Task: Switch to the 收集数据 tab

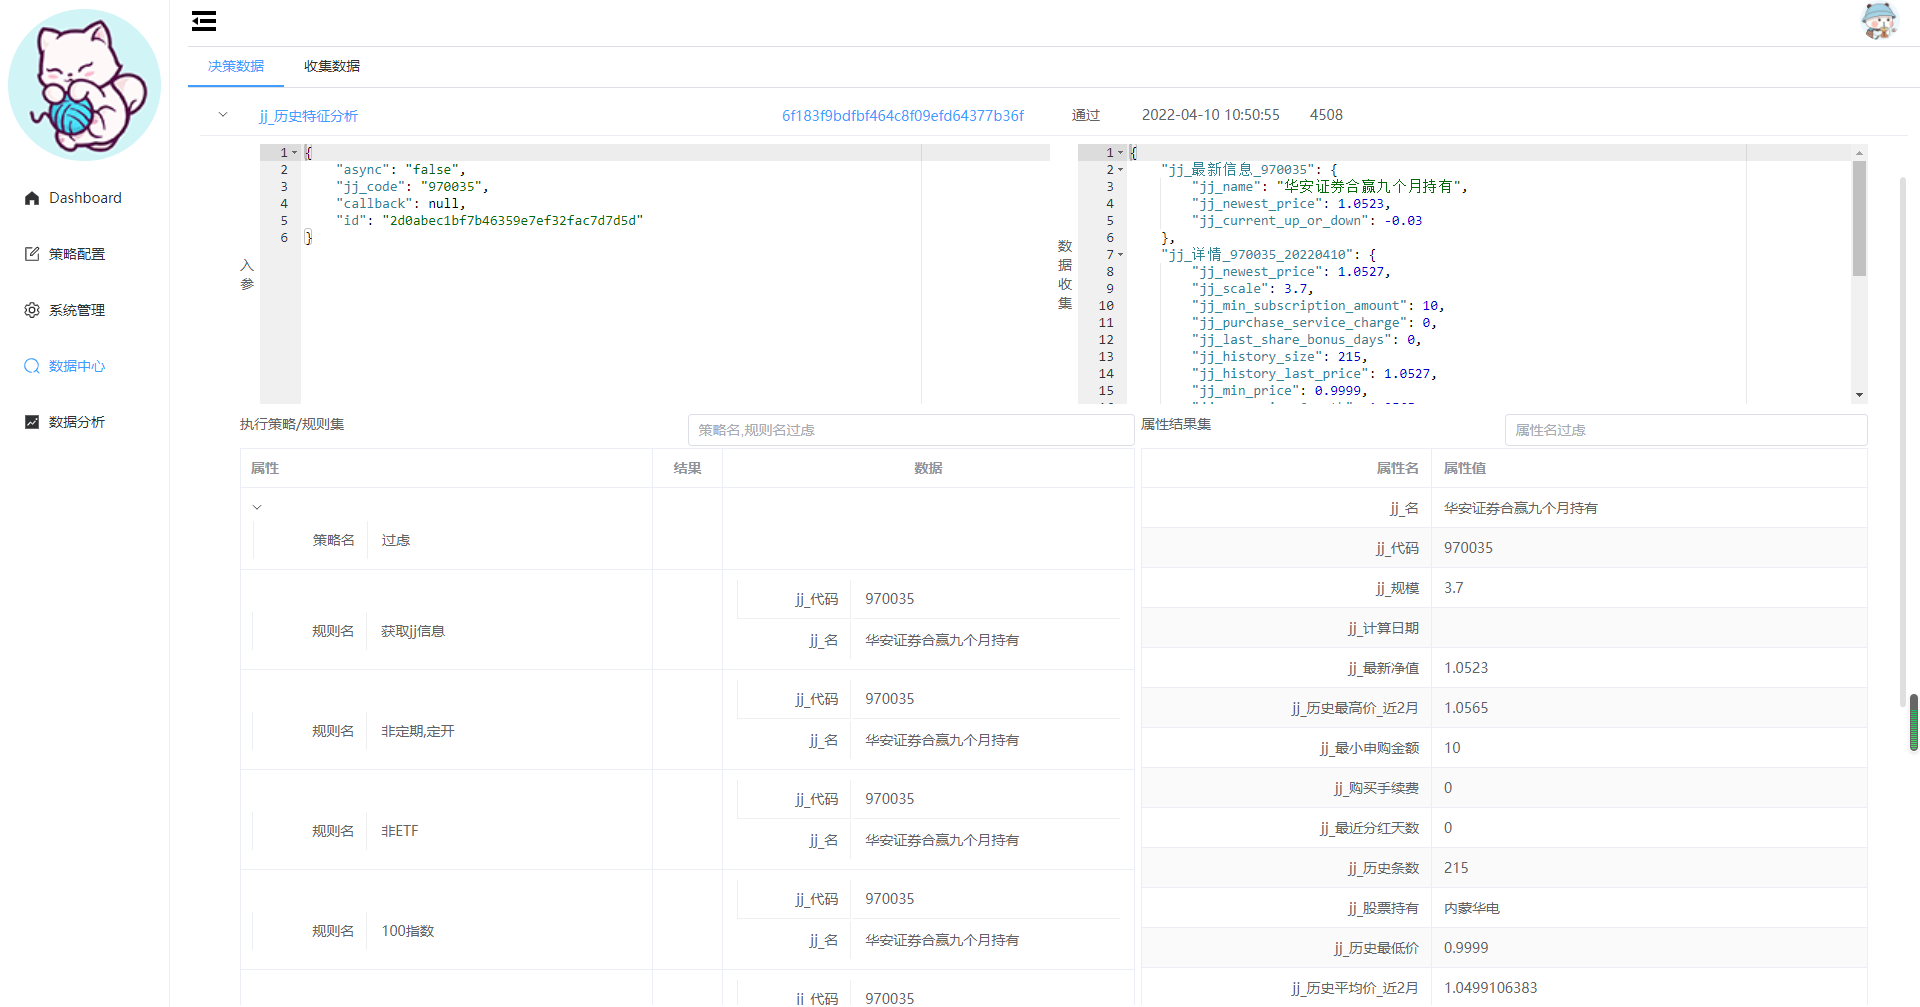Action: tap(332, 66)
